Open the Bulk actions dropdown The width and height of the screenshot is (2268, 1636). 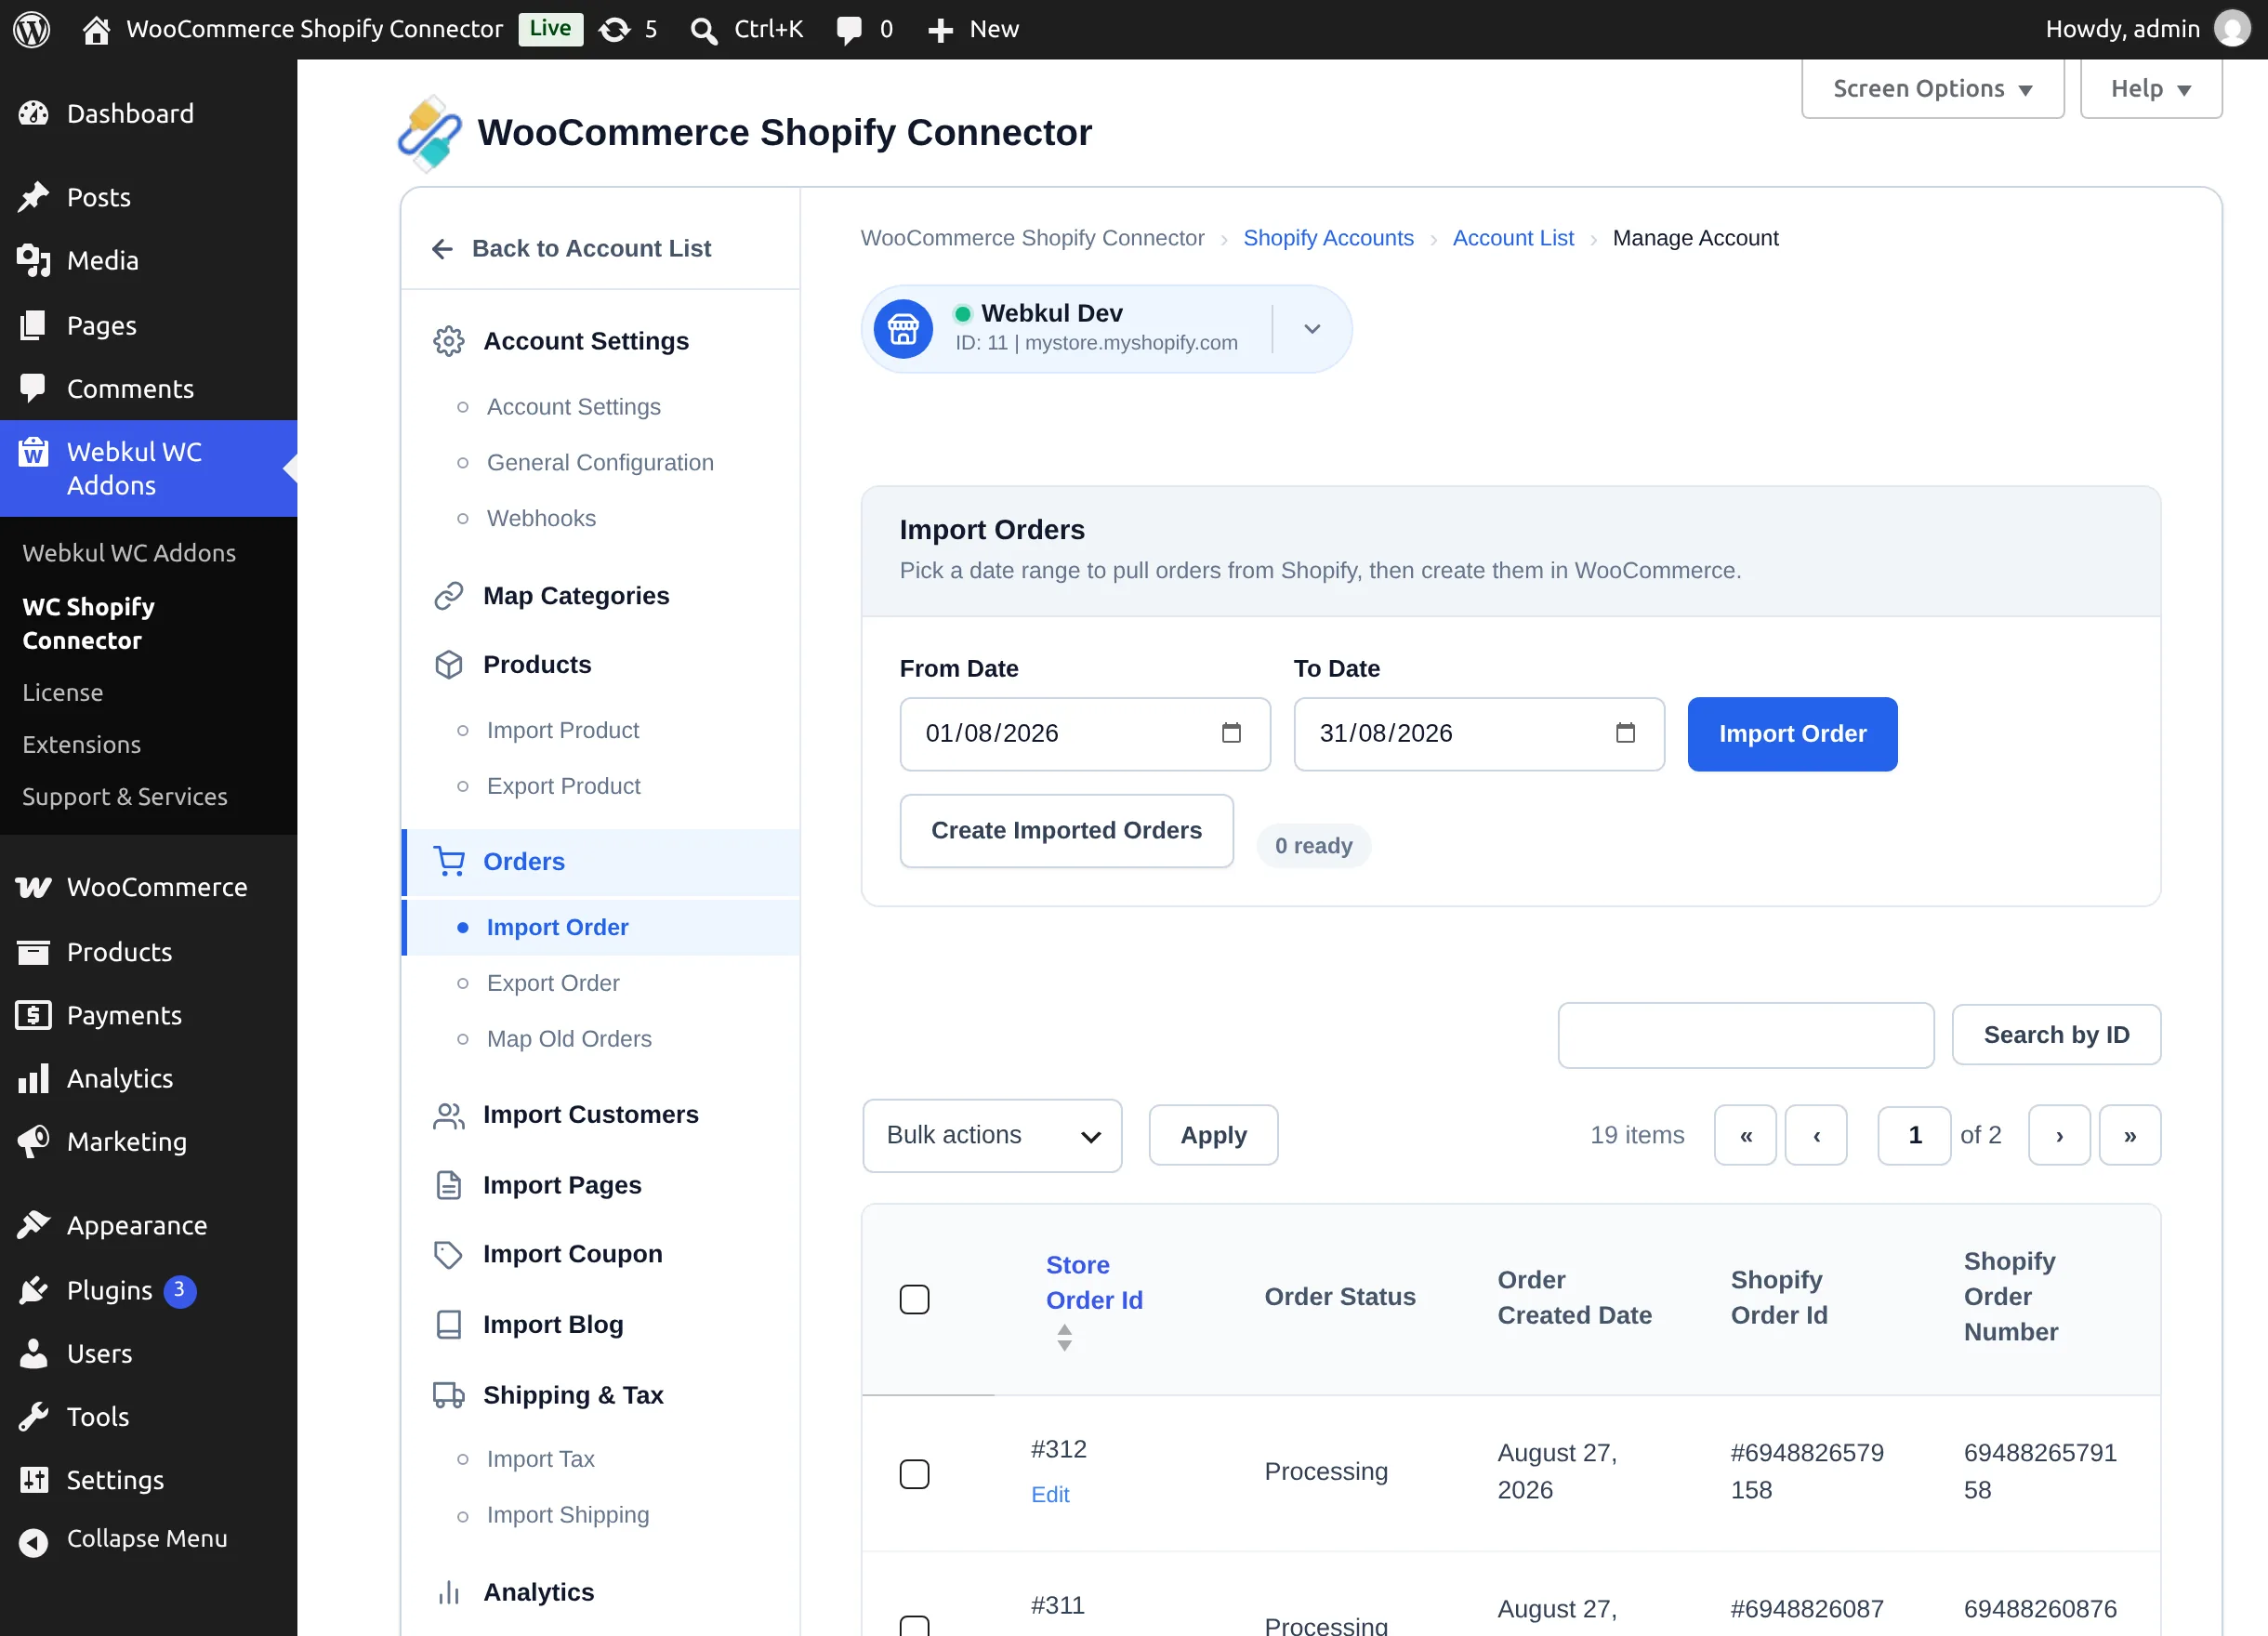coord(992,1135)
